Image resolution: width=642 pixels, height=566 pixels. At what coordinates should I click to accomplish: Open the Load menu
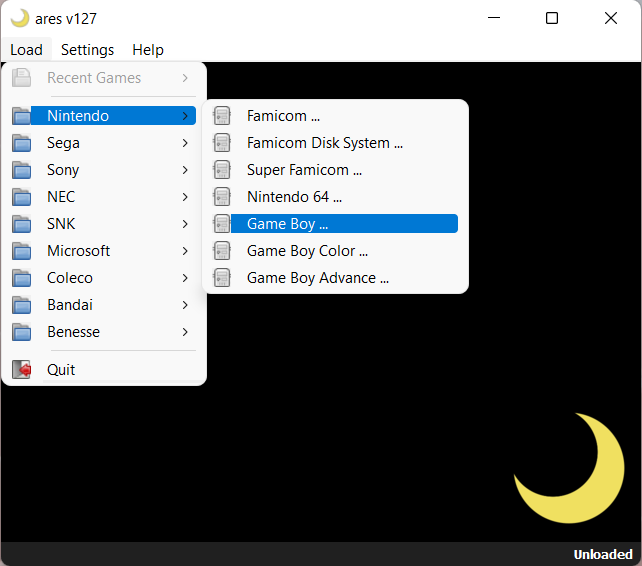[27, 50]
